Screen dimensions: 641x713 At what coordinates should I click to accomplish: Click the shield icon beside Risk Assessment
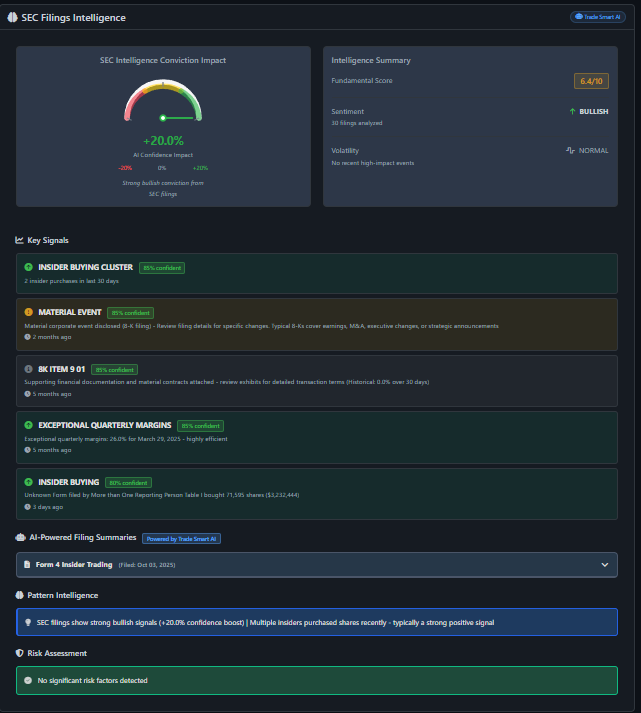point(19,653)
